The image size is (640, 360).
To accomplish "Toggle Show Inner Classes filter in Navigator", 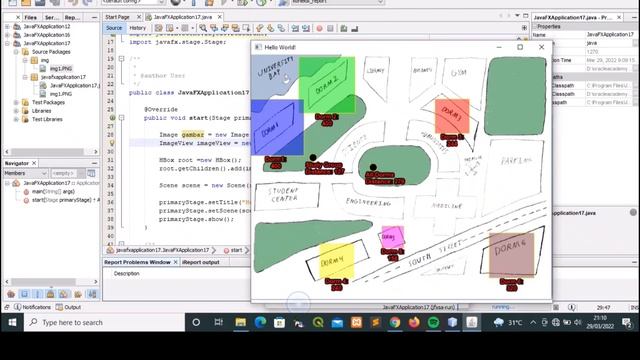I will click(64, 294).
